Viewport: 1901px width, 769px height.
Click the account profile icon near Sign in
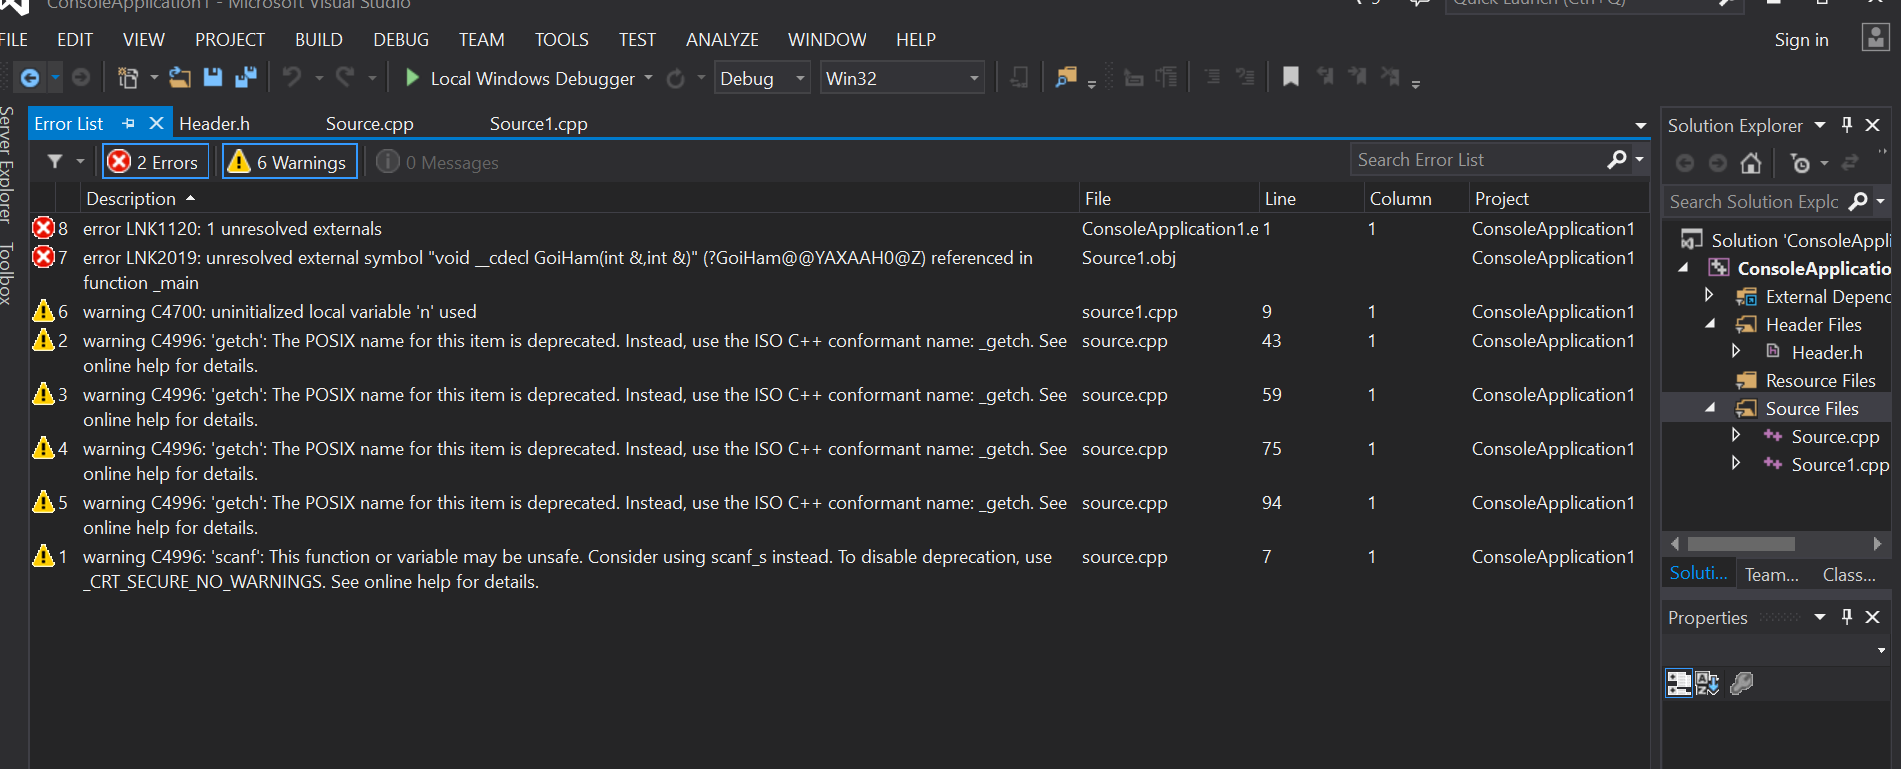tap(1875, 38)
